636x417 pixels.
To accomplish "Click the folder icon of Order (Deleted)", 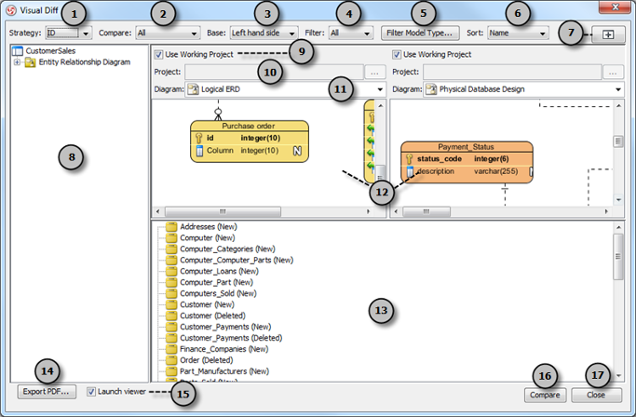I will click(x=172, y=360).
